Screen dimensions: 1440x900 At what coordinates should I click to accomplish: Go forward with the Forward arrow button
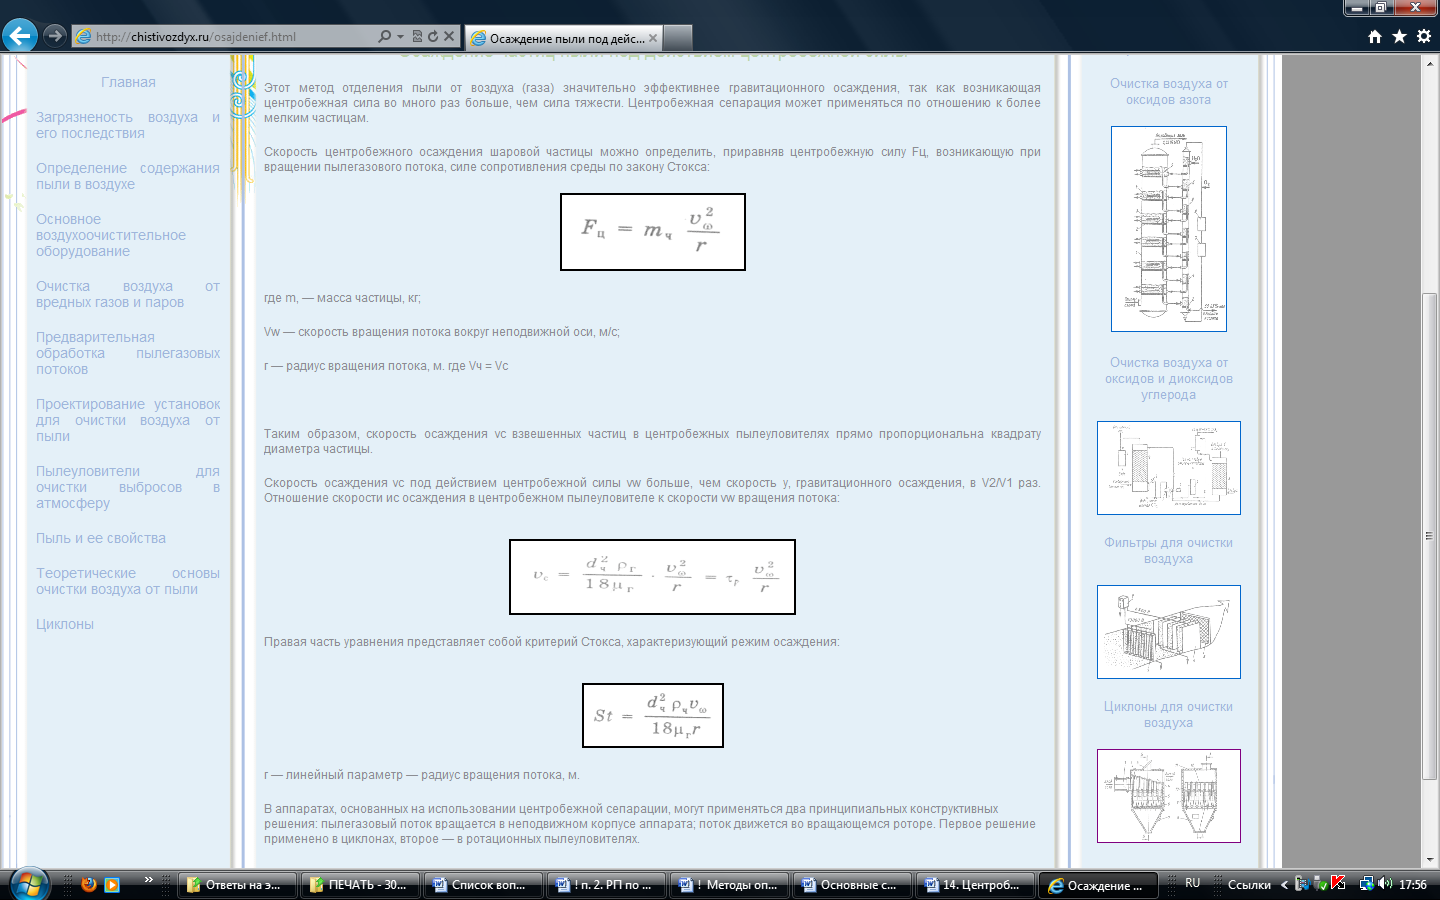point(55,36)
